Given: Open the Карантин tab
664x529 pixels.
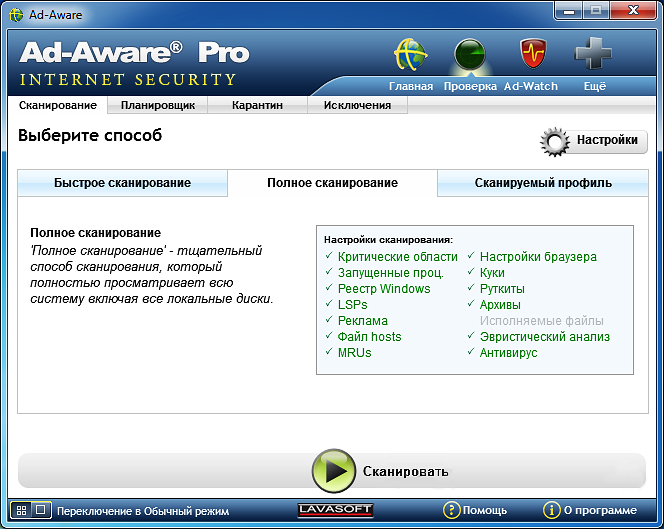Looking at the screenshot, I should 257,105.
